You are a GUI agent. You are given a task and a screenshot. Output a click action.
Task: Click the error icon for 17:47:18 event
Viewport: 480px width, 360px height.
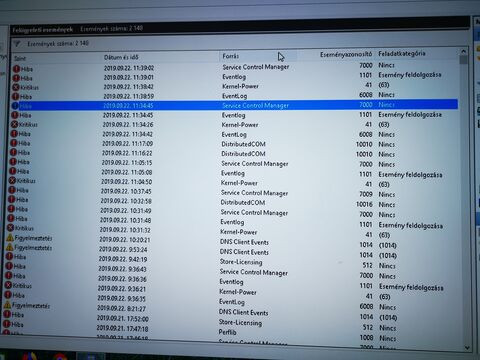point(7,324)
